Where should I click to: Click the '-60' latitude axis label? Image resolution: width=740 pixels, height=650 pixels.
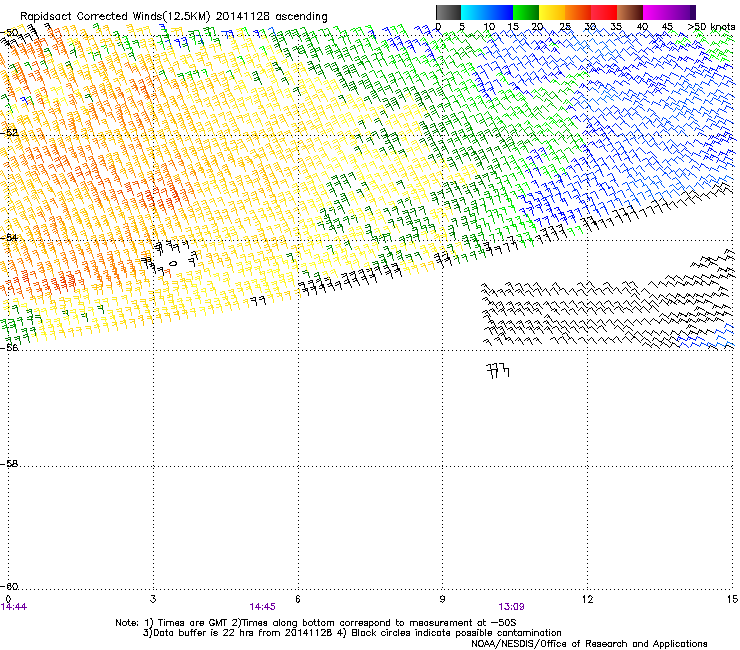(x=9, y=586)
